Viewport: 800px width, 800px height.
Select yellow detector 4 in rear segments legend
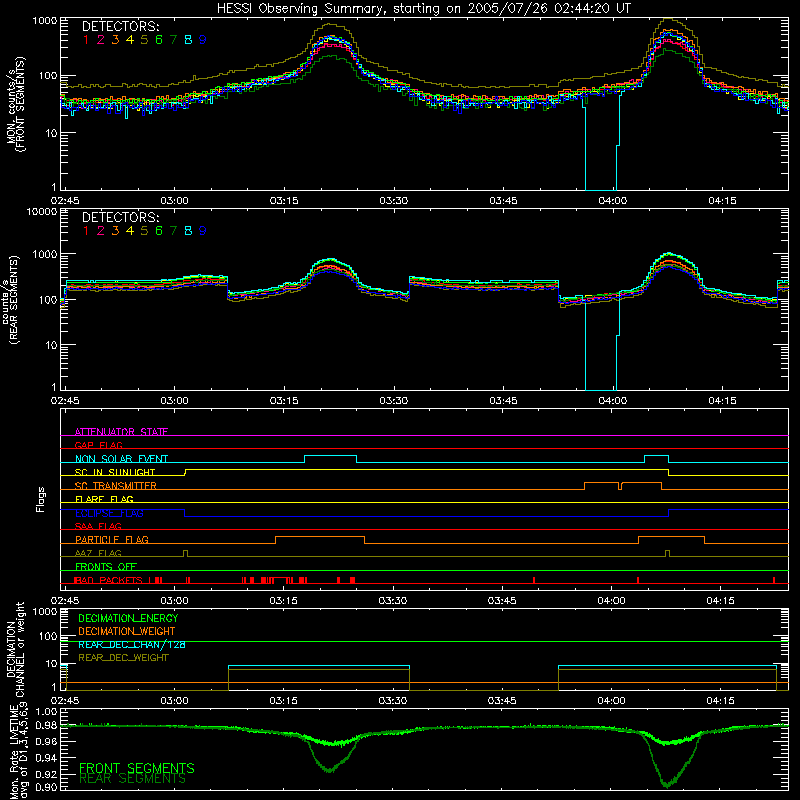click(x=130, y=231)
